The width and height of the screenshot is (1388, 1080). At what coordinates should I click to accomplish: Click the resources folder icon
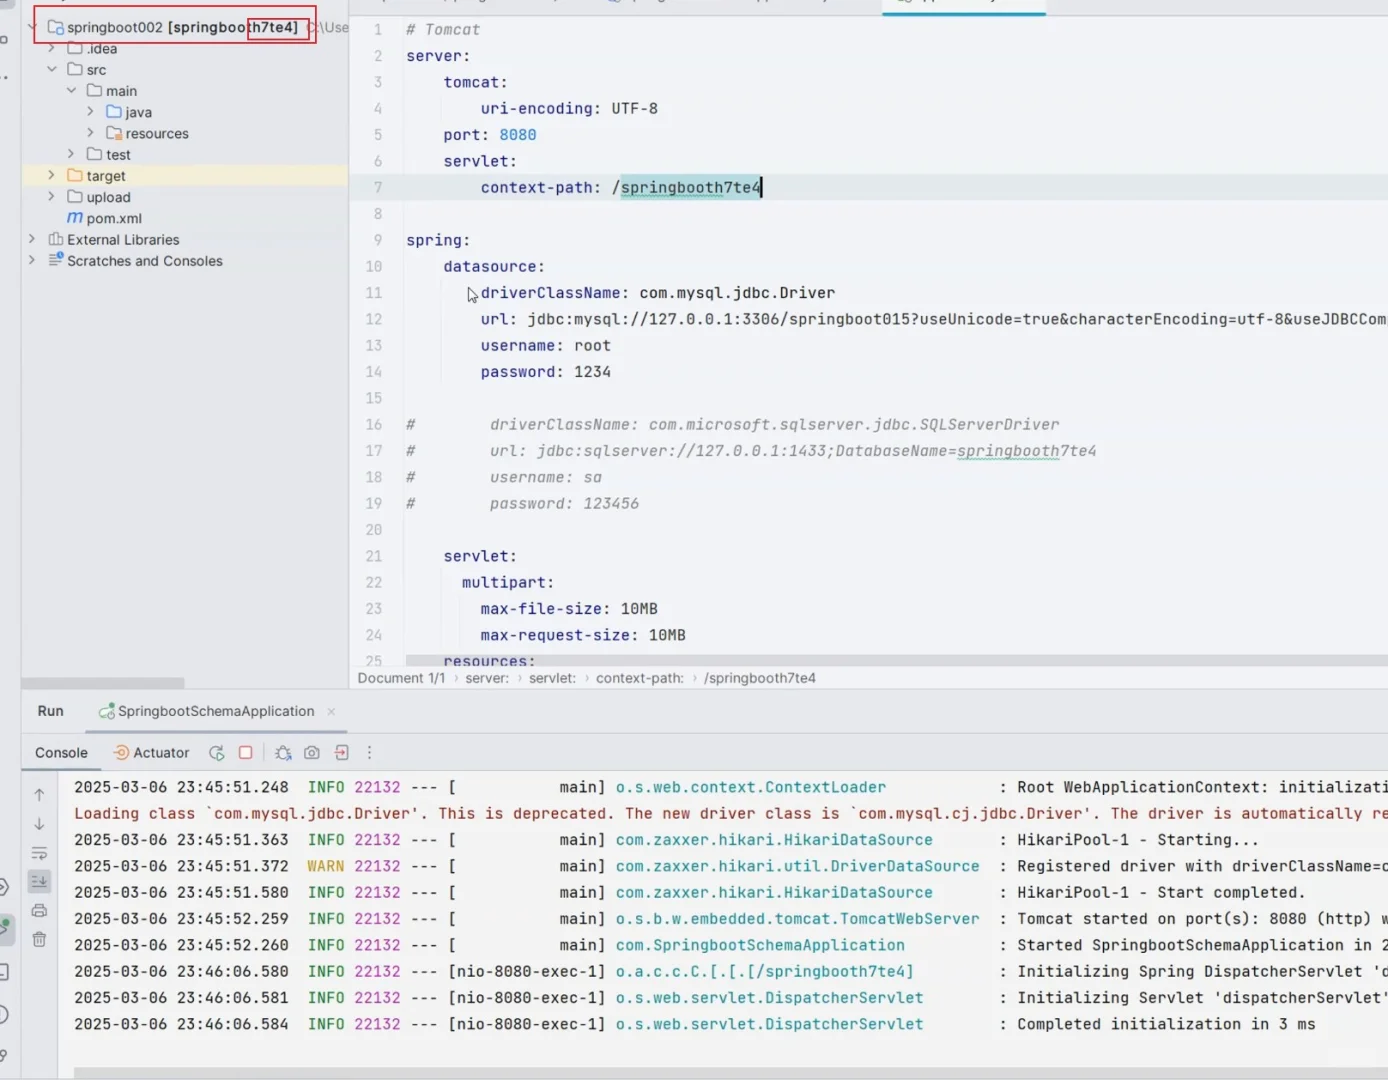114,133
